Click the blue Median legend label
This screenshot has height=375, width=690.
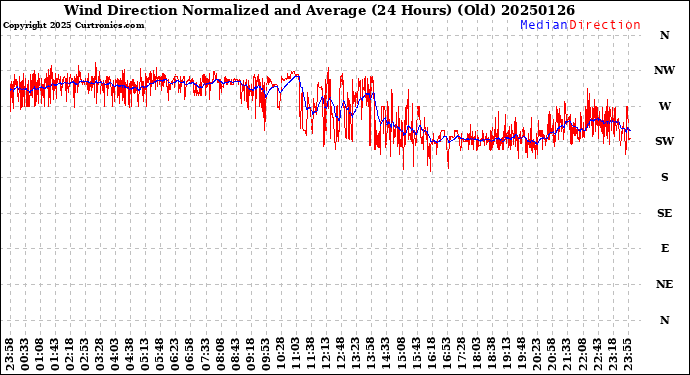coord(544,25)
